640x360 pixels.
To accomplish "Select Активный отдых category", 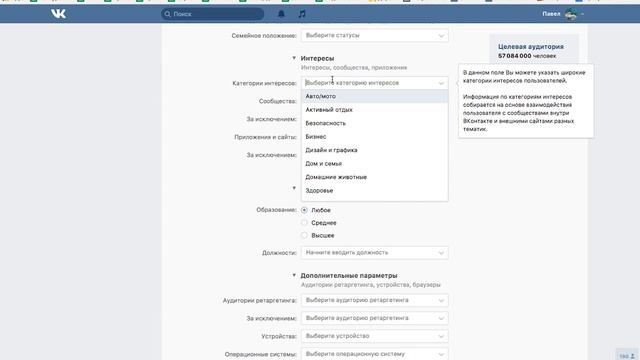I will 374,110.
